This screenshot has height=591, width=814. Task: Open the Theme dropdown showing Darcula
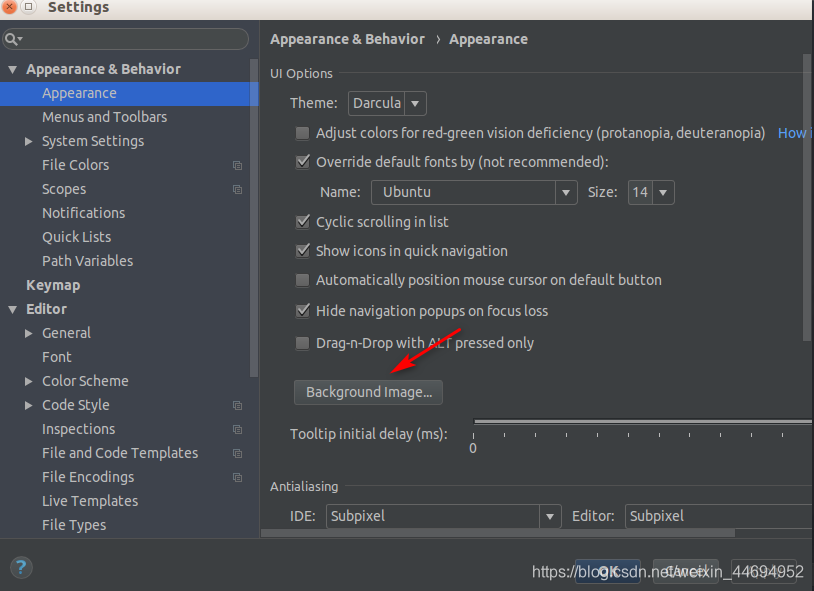click(387, 103)
